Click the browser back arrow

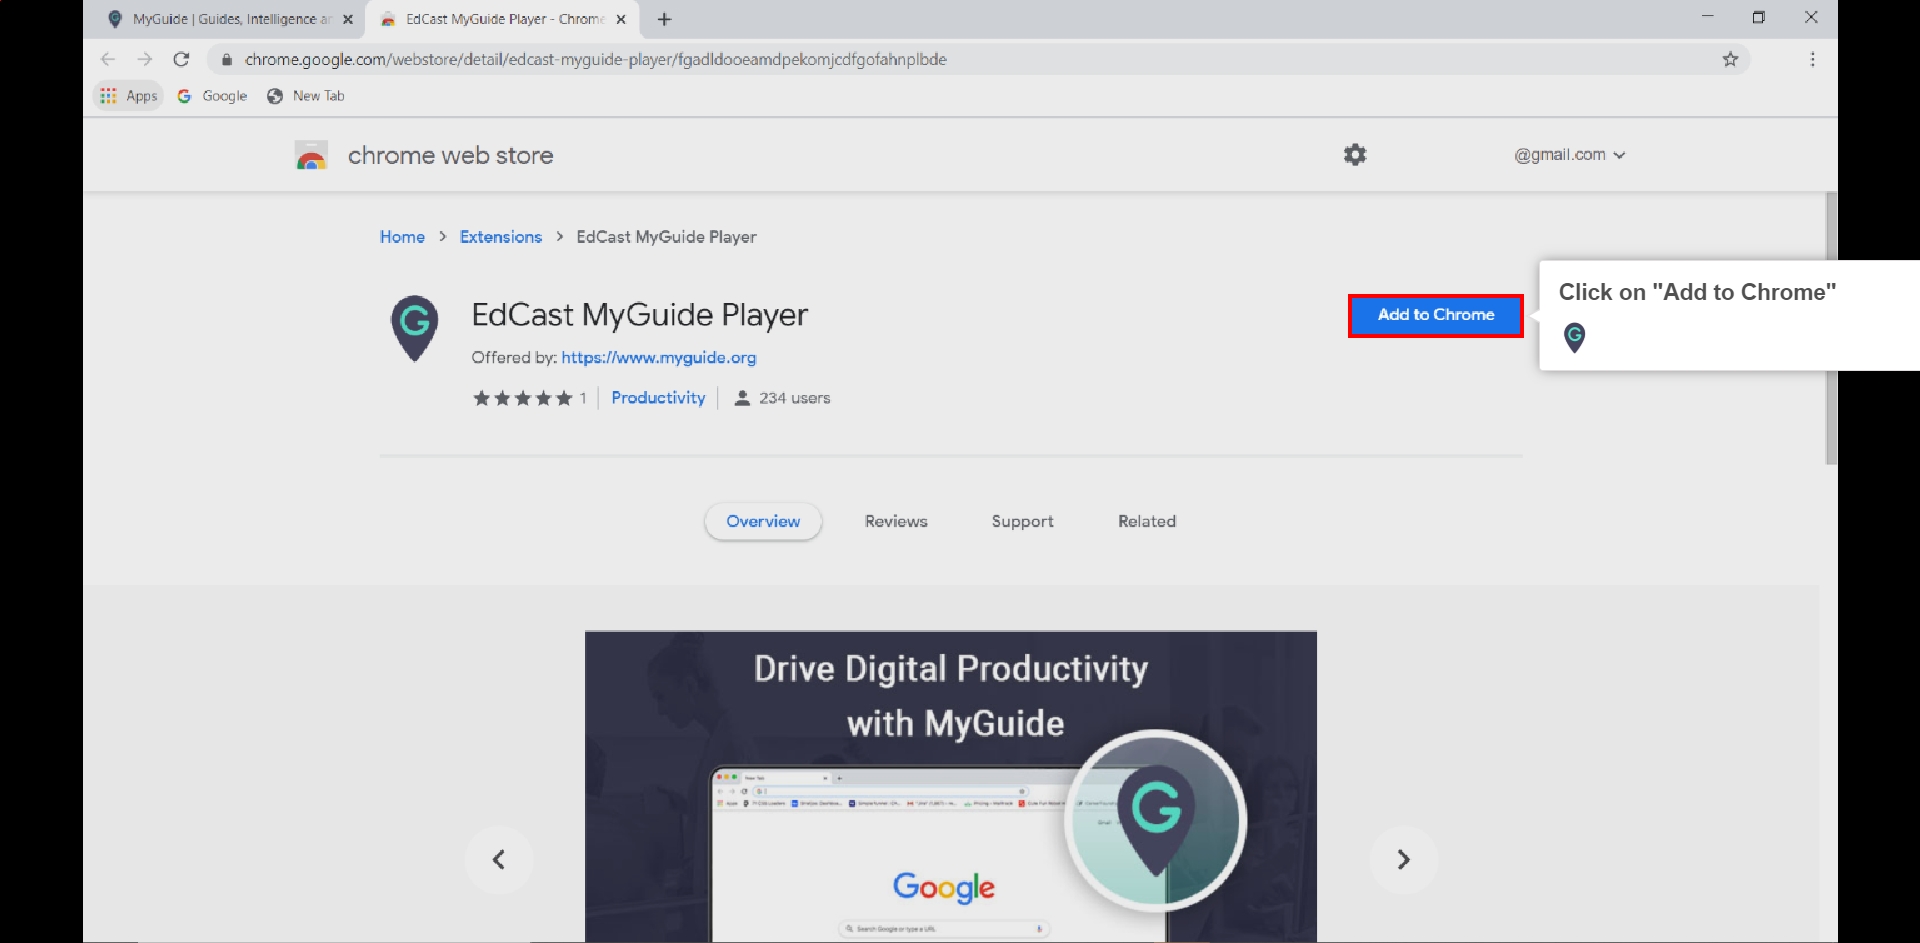[x=108, y=59]
